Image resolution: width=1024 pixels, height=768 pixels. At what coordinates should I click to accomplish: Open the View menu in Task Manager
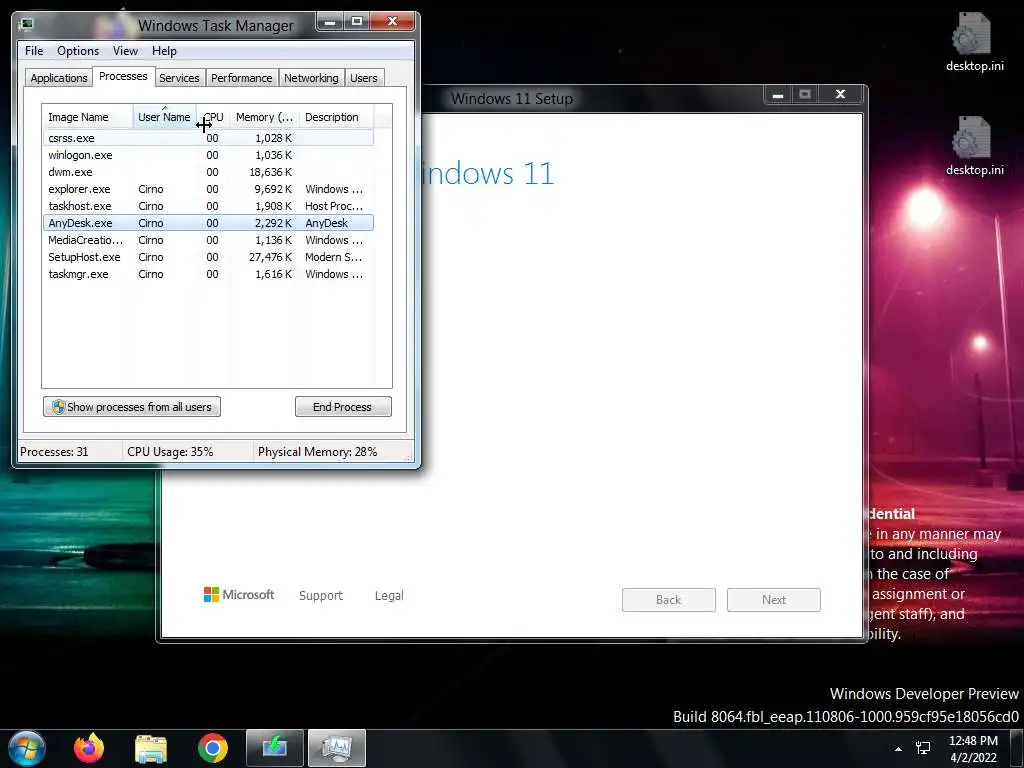coord(125,51)
